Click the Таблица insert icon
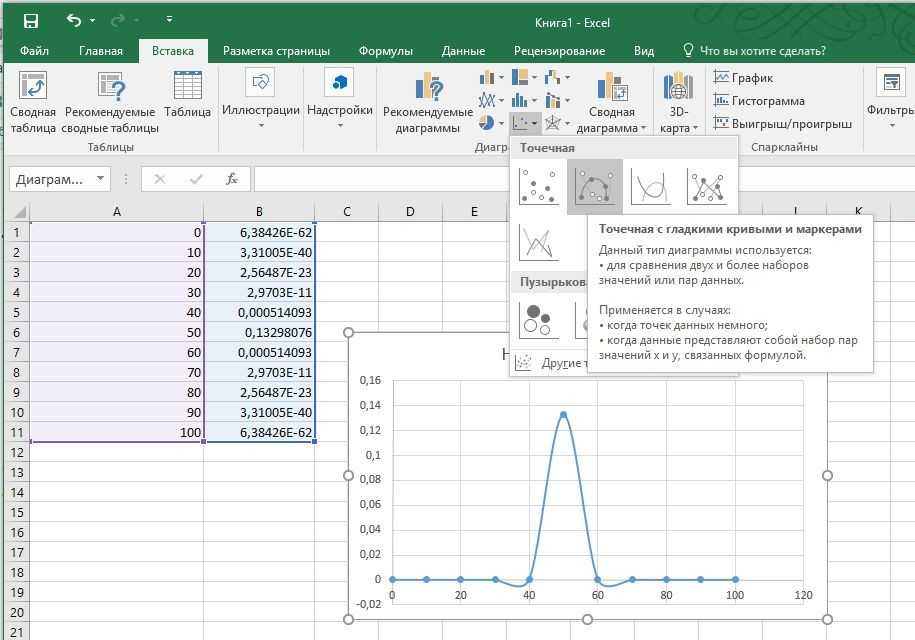Screen dimensions: 915x640 pos(187,87)
